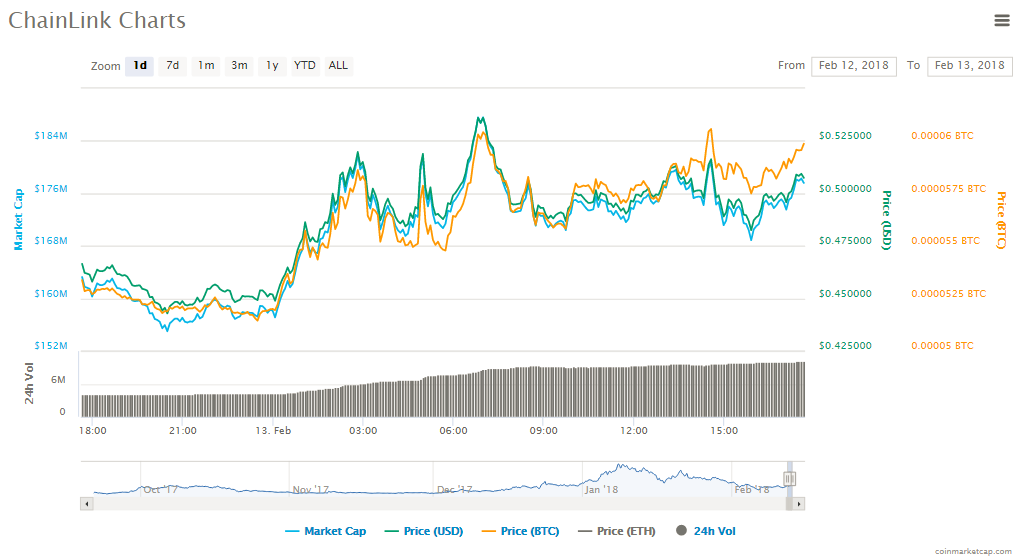The height and width of the screenshot is (558, 1015).
Task: Set the zoom to 1y
Action: 272,65
